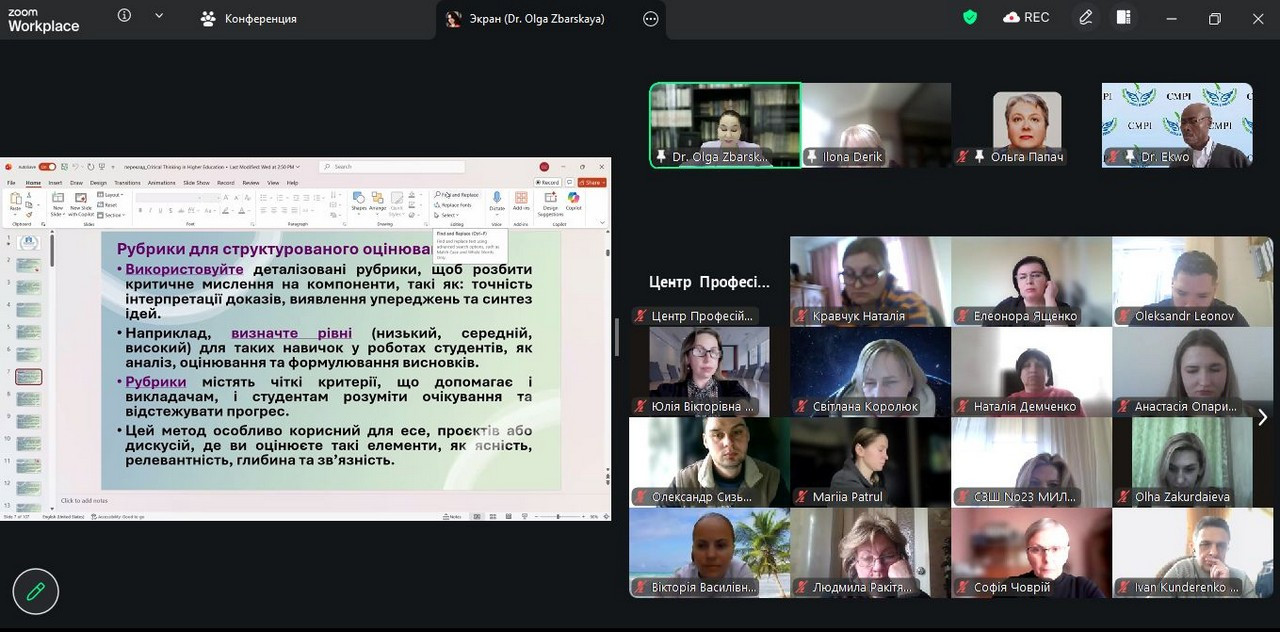Toggle the AutoSave switch in PowerPoint
Image resolution: width=1280 pixels, height=632 pixels.
pyautogui.click(x=47, y=167)
